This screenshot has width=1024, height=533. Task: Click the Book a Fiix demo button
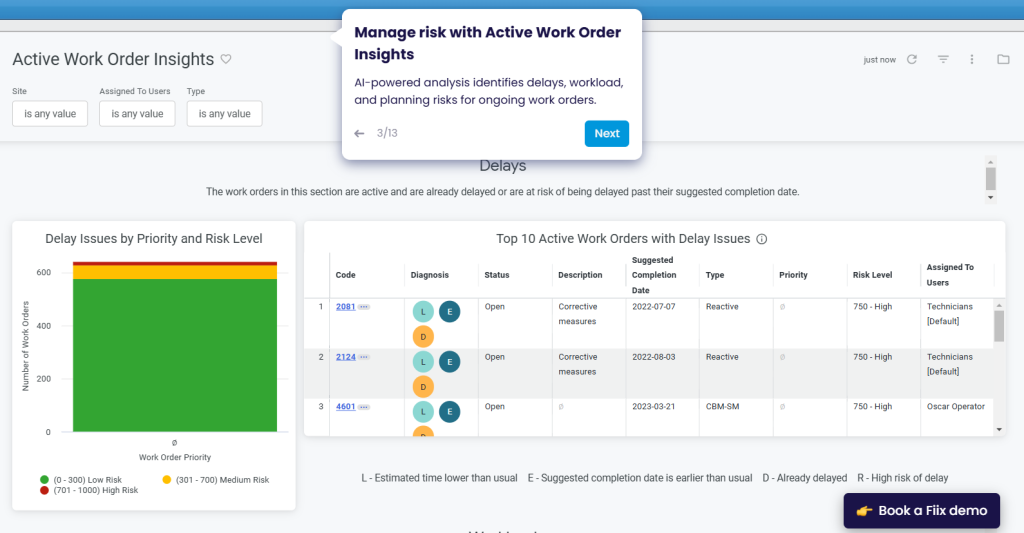click(922, 510)
